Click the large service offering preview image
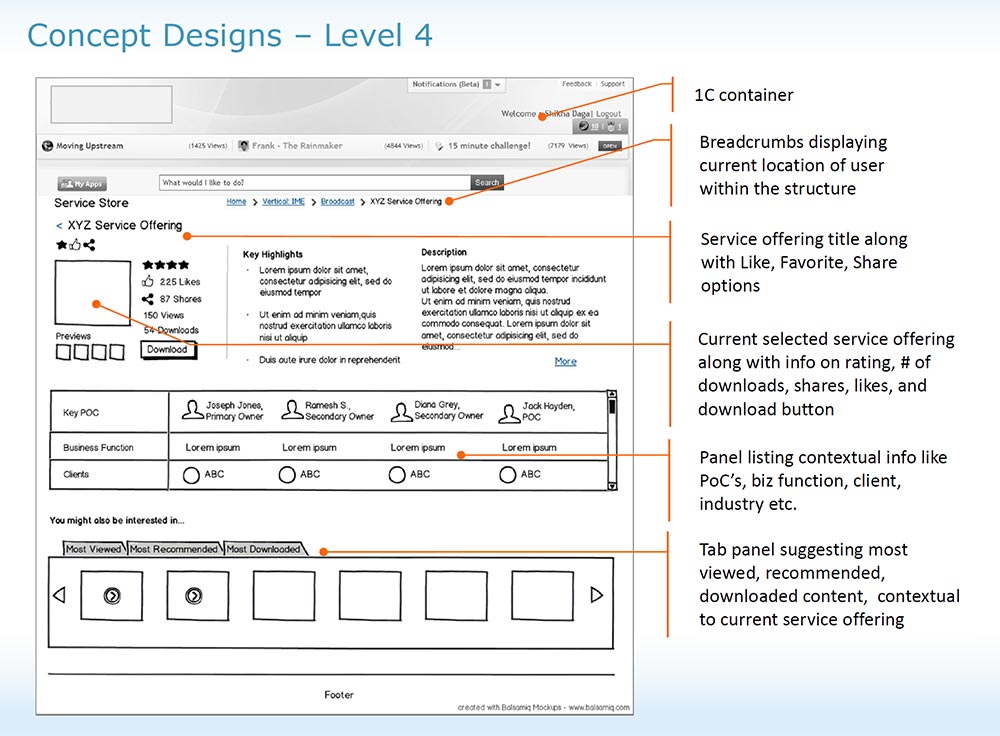Image resolution: width=1000 pixels, height=736 pixels. coord(93,293)
